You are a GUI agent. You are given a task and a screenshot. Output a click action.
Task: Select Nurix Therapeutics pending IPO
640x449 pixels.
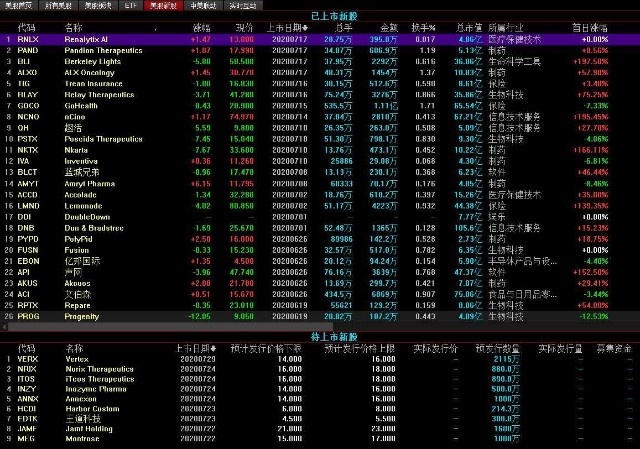point(100,369)
